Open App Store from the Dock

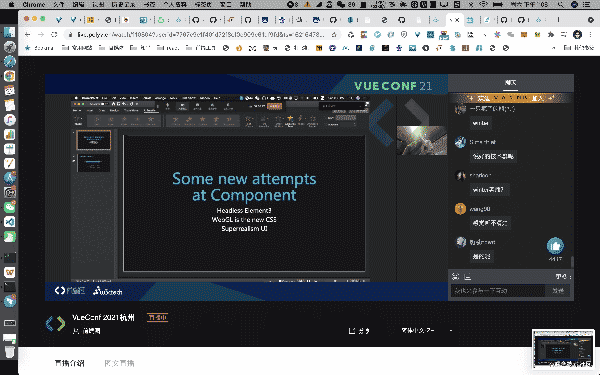point(10,178)
